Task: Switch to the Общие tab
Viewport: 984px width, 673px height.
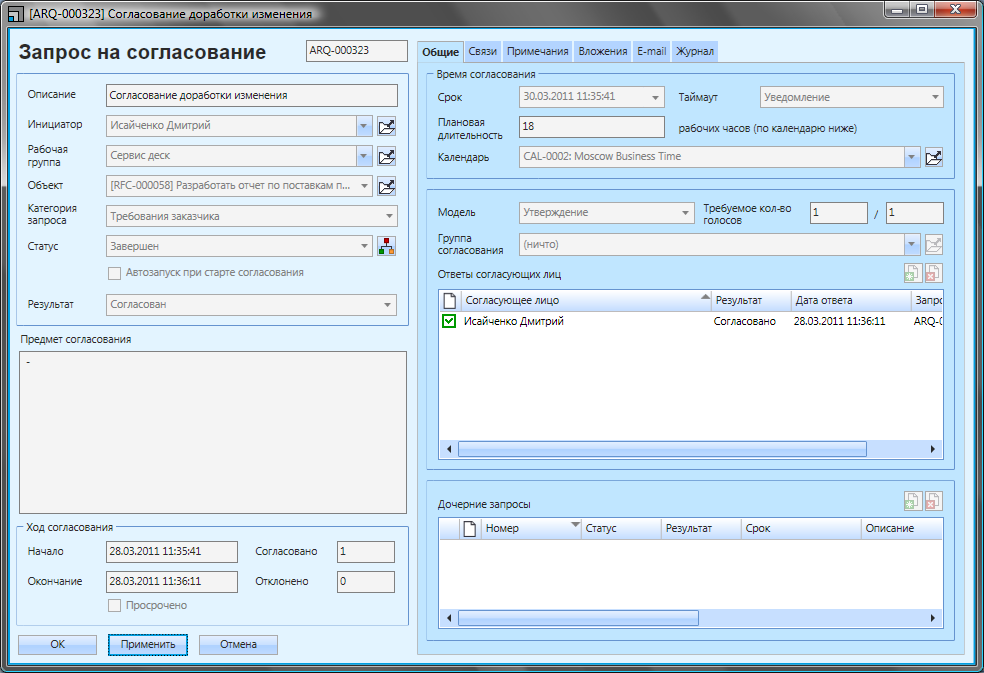Action: point(441,52)
